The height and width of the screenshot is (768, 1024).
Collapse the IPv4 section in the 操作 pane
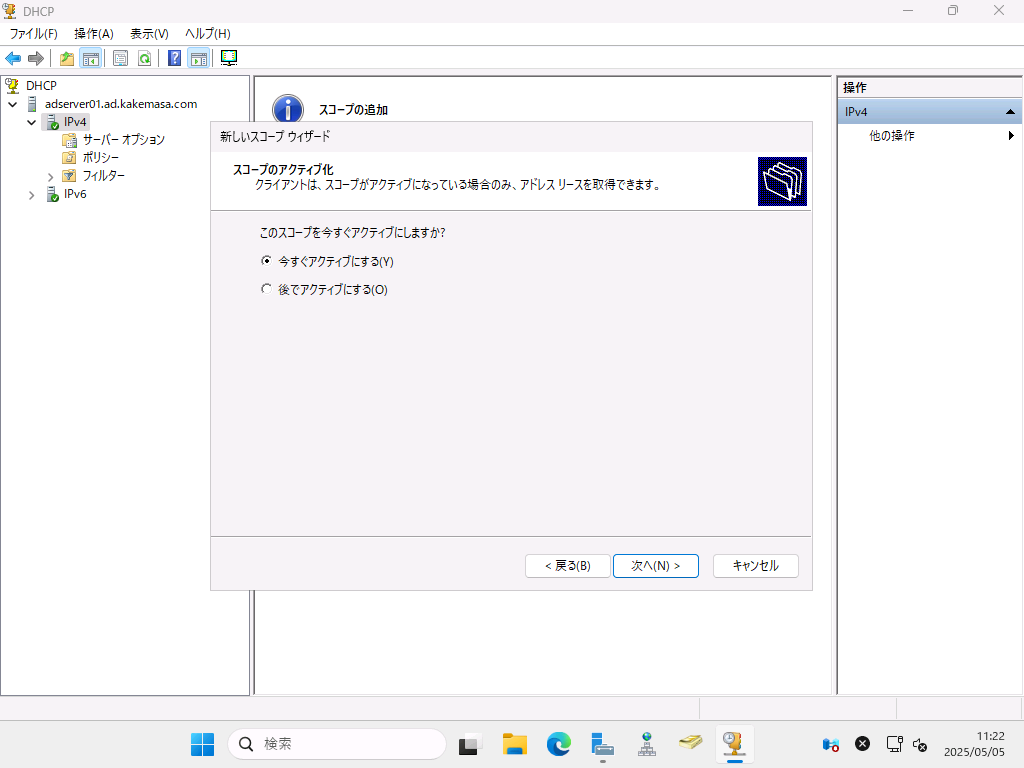[x=1010, y=112]
